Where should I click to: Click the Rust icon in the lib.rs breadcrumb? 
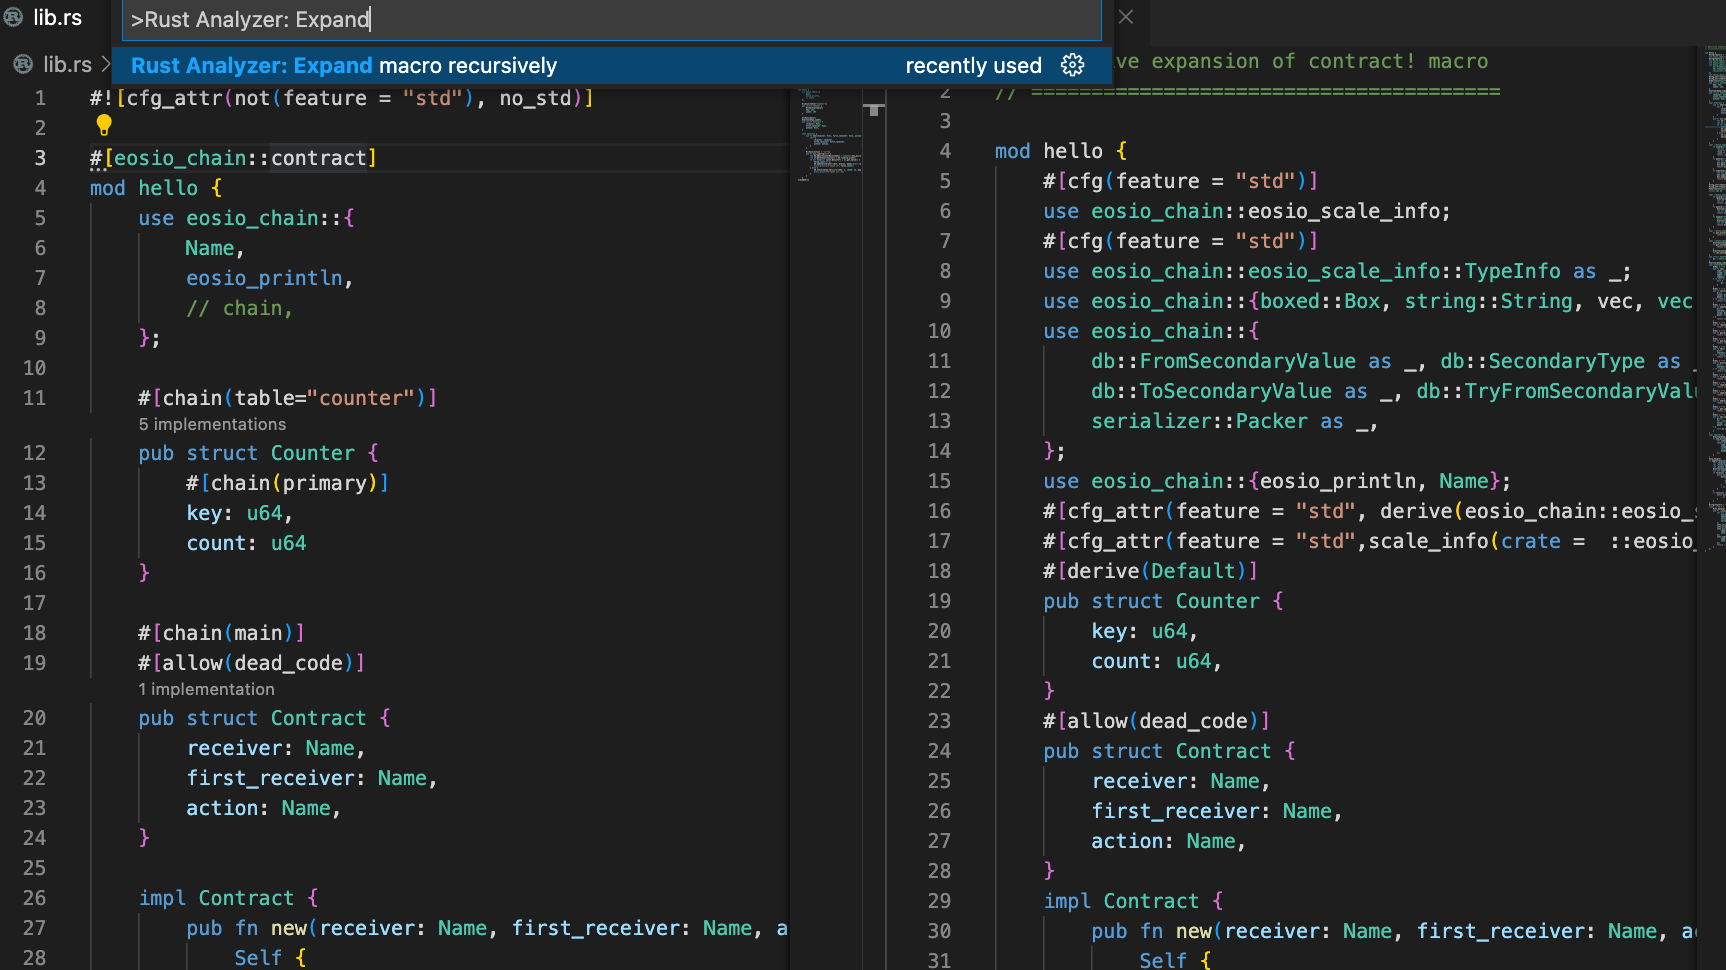tap(23, 64)
